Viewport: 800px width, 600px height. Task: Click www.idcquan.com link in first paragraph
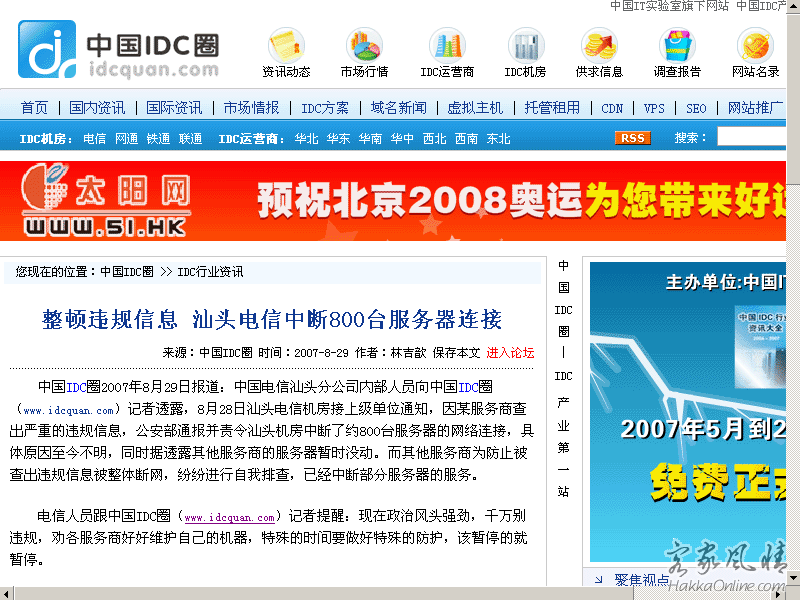coord(68,410)
